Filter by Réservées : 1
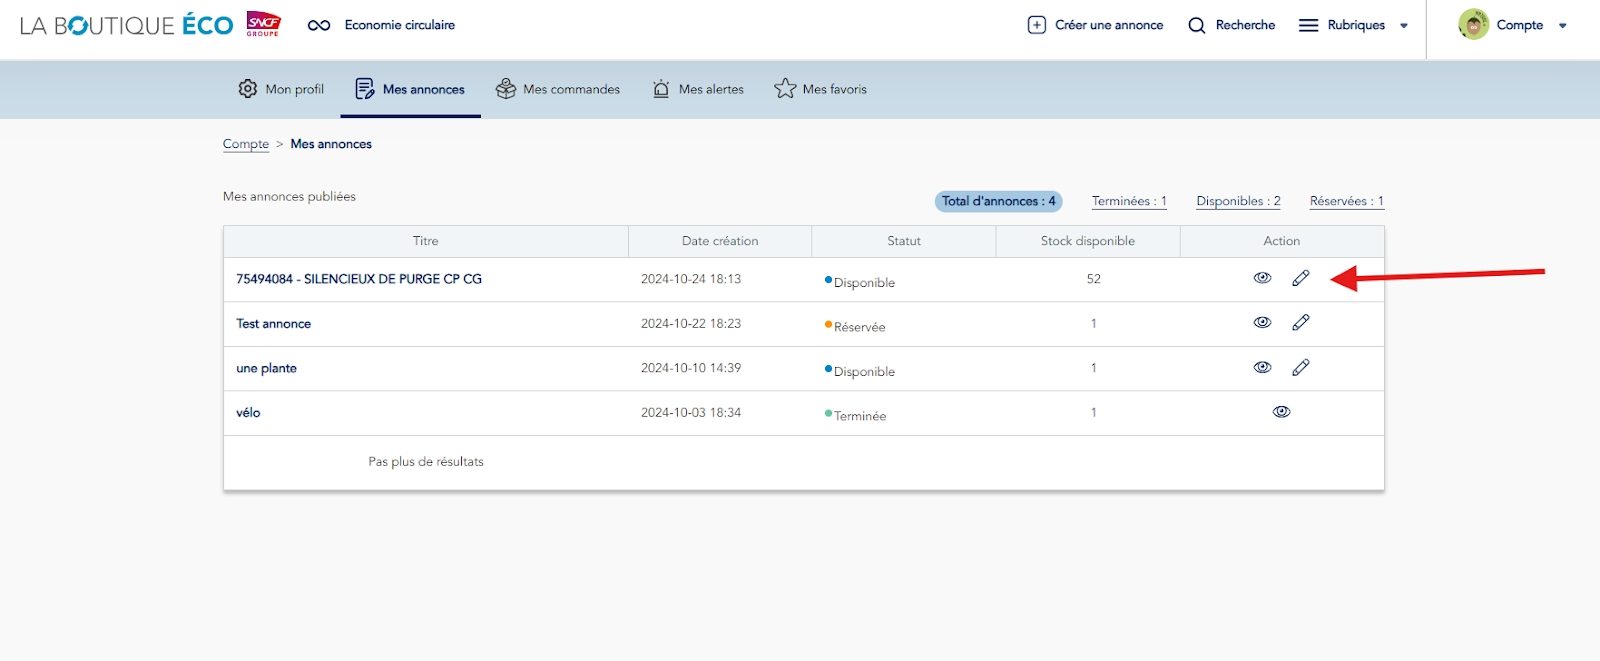The width and height of the screenshot is (1600, 661). (1347, 201)
